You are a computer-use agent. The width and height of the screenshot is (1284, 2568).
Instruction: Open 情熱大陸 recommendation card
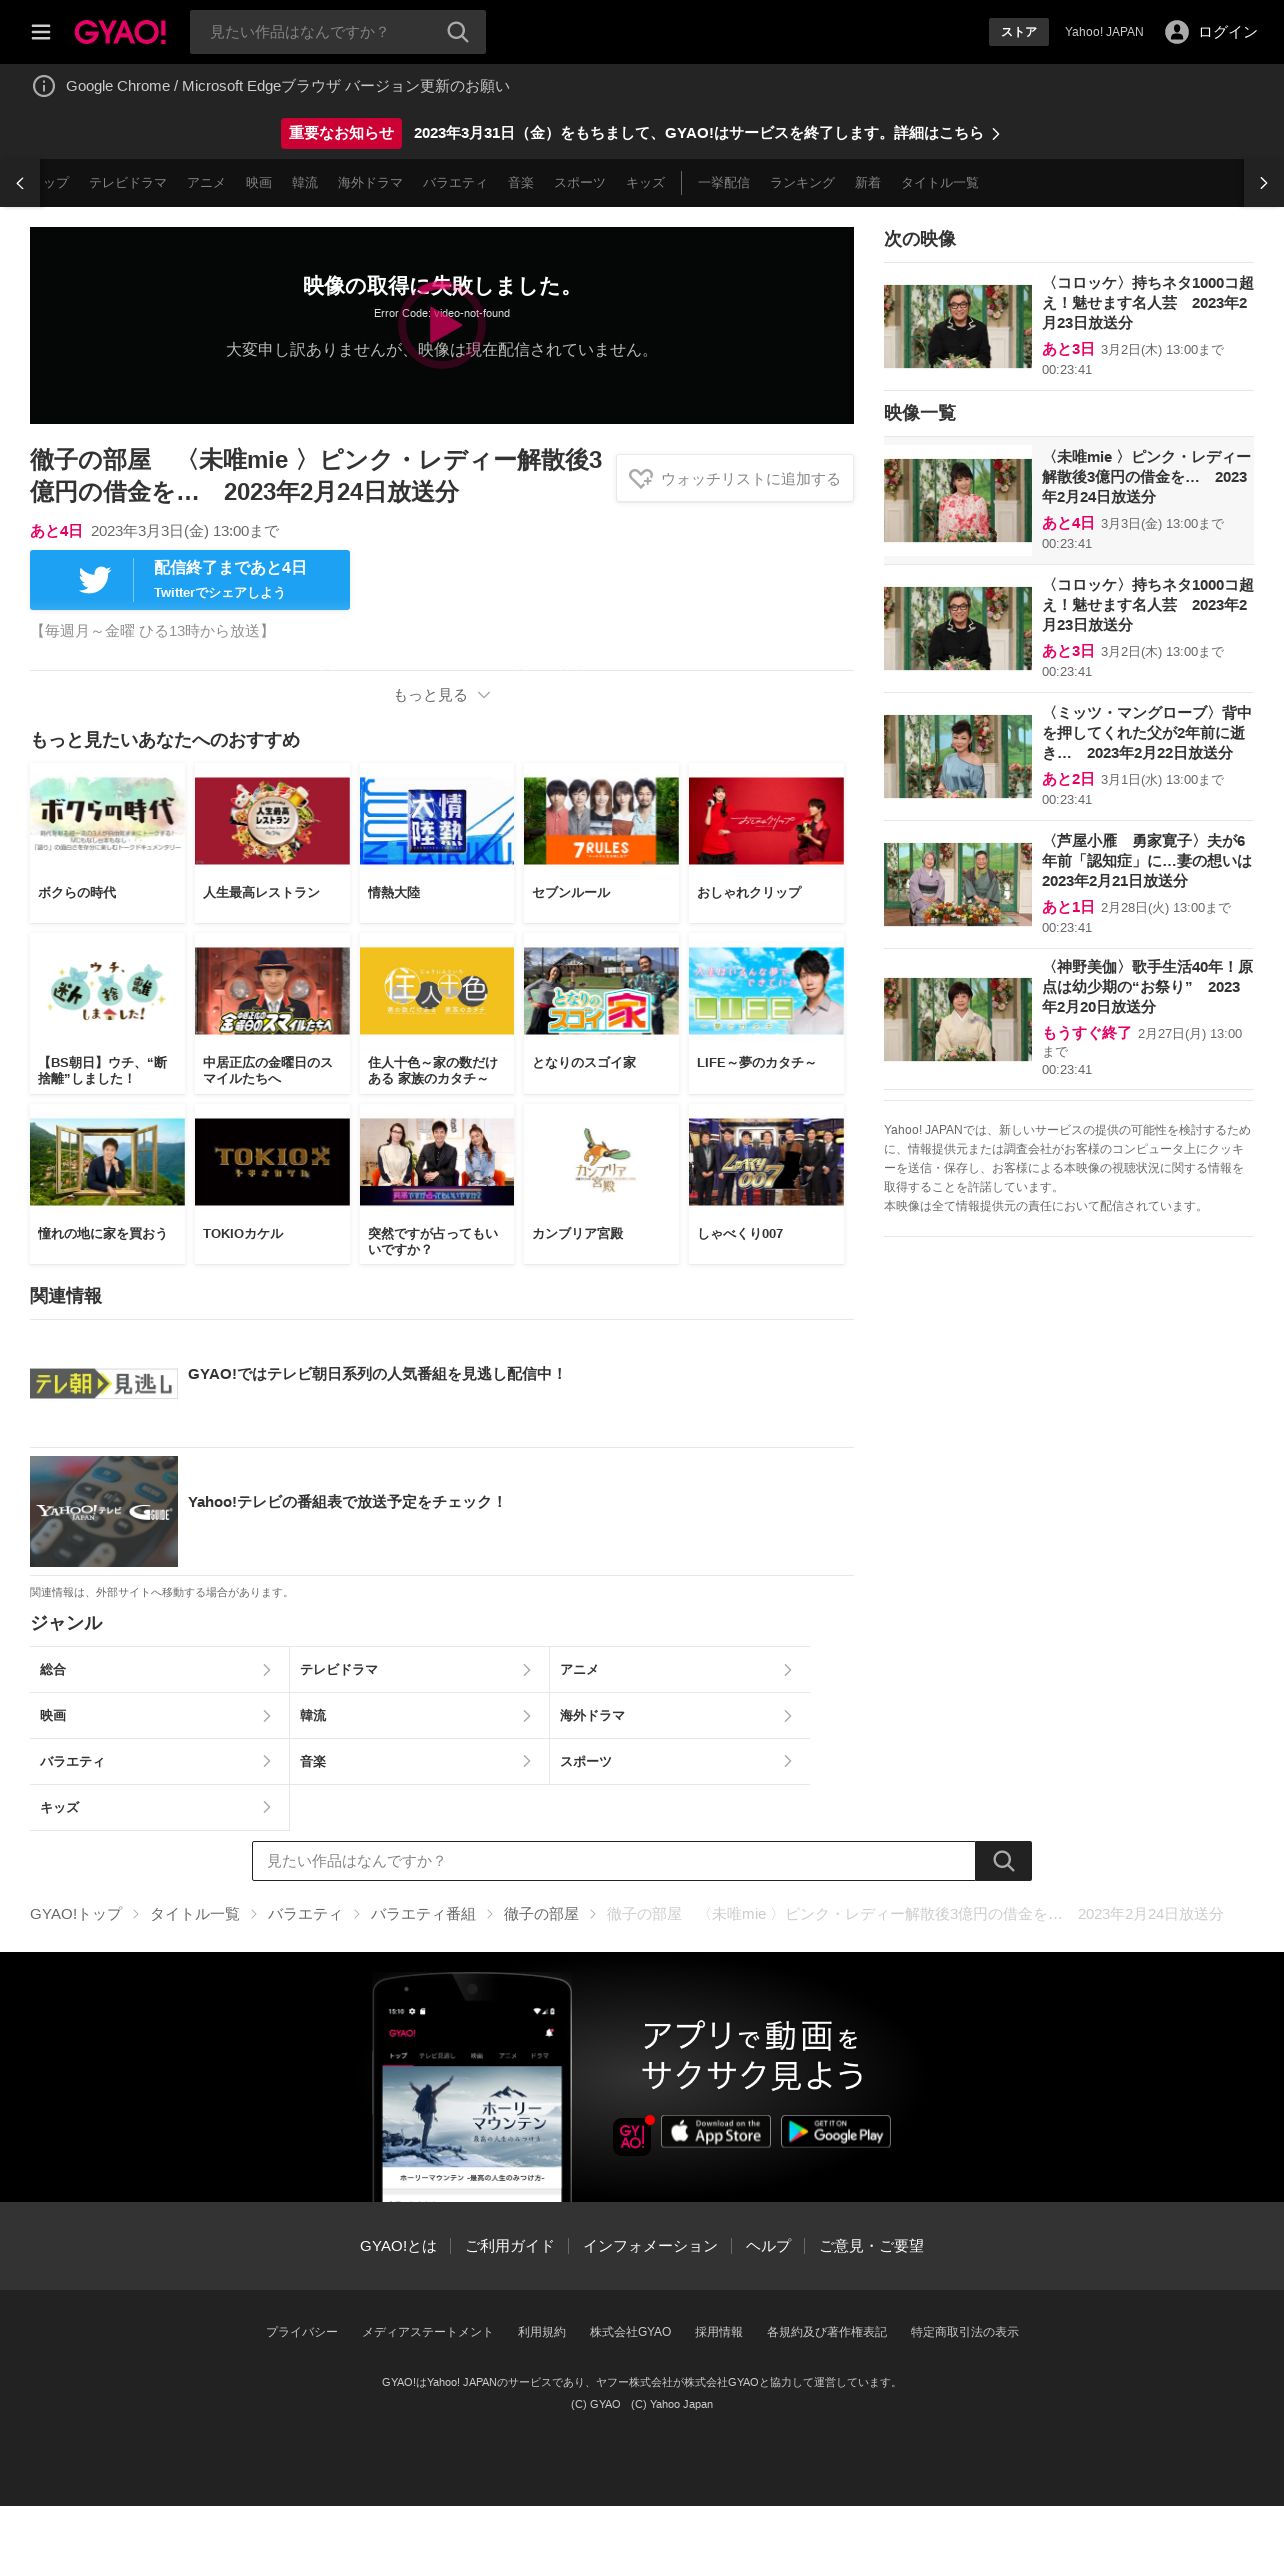[437, 842]
